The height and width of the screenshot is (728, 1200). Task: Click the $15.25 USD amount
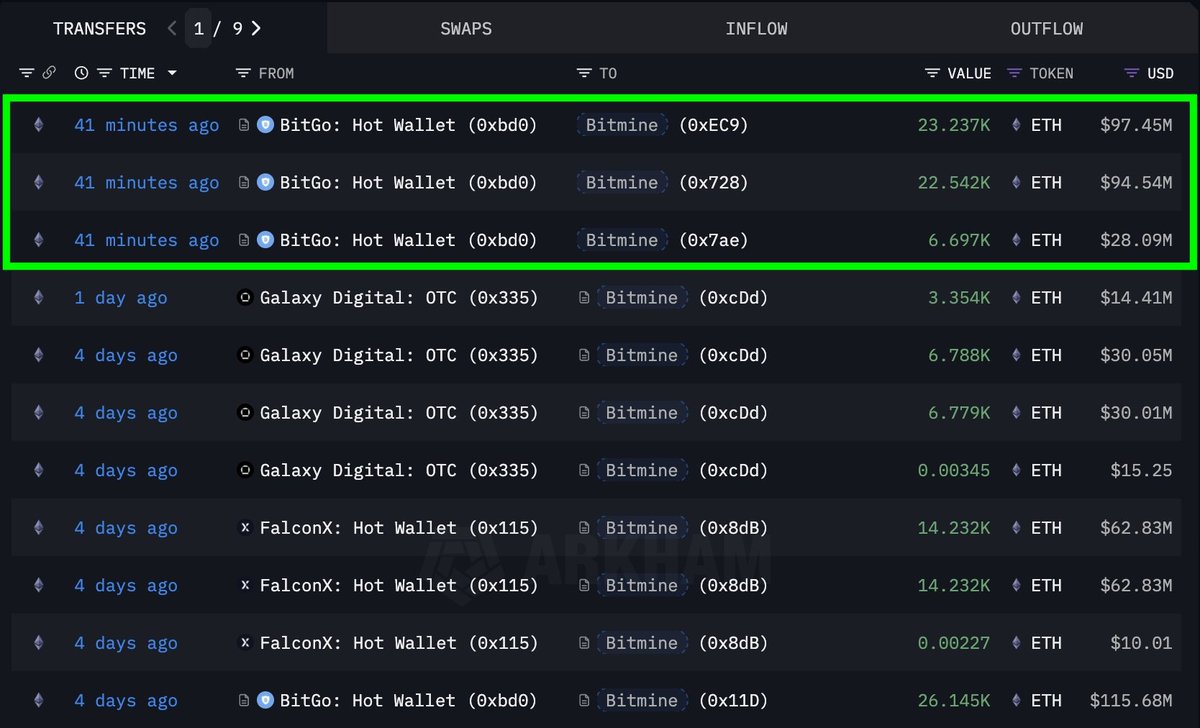1141,471
